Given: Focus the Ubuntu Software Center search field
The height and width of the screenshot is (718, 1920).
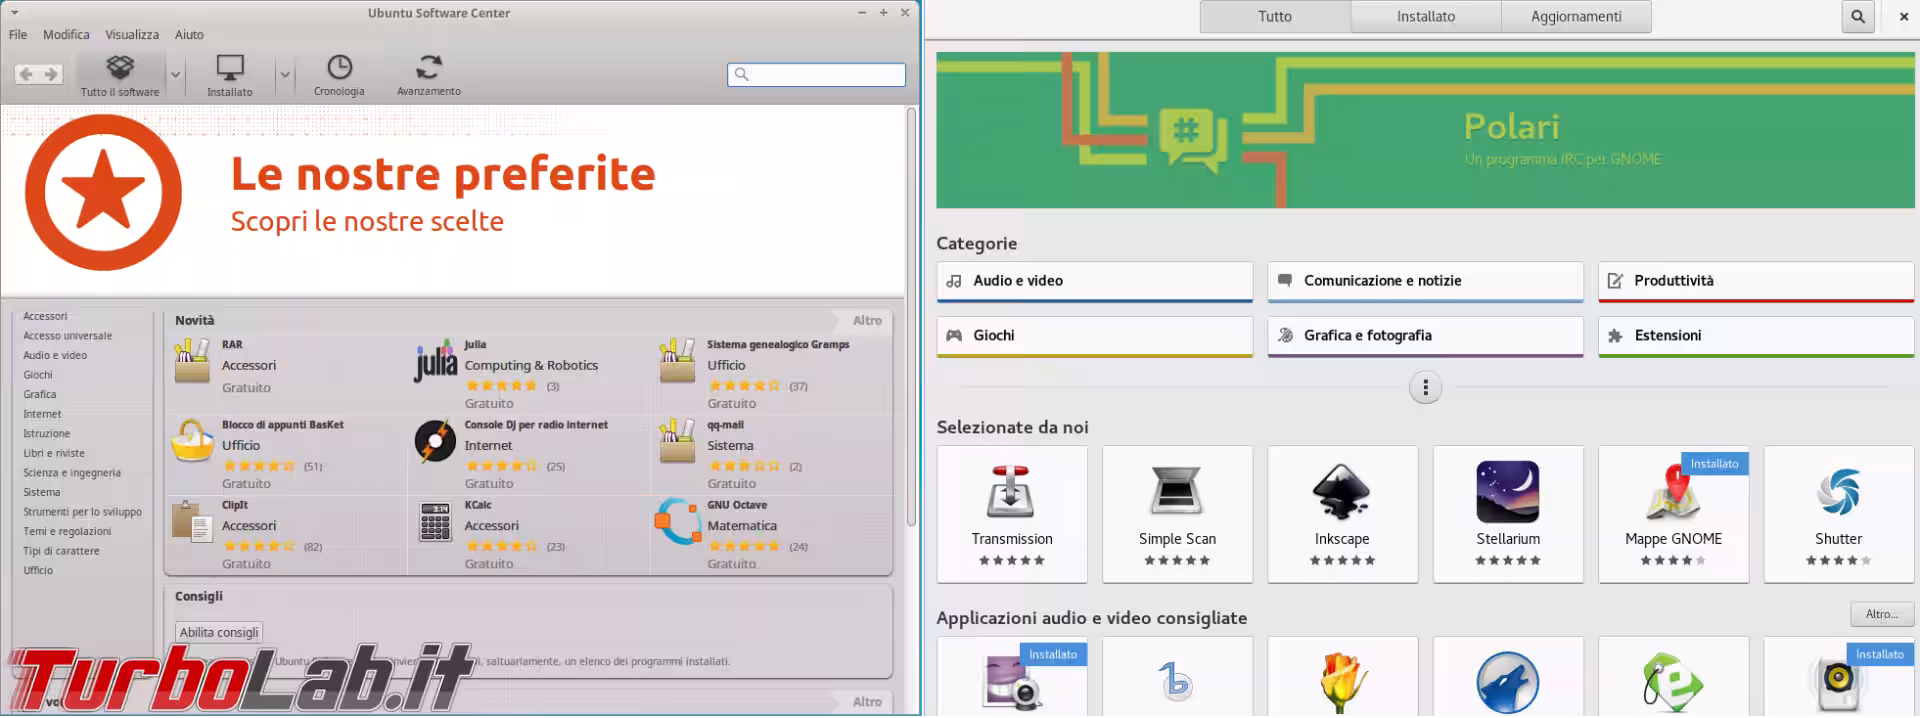Looking at the screenshot, I should pos(816,74).
